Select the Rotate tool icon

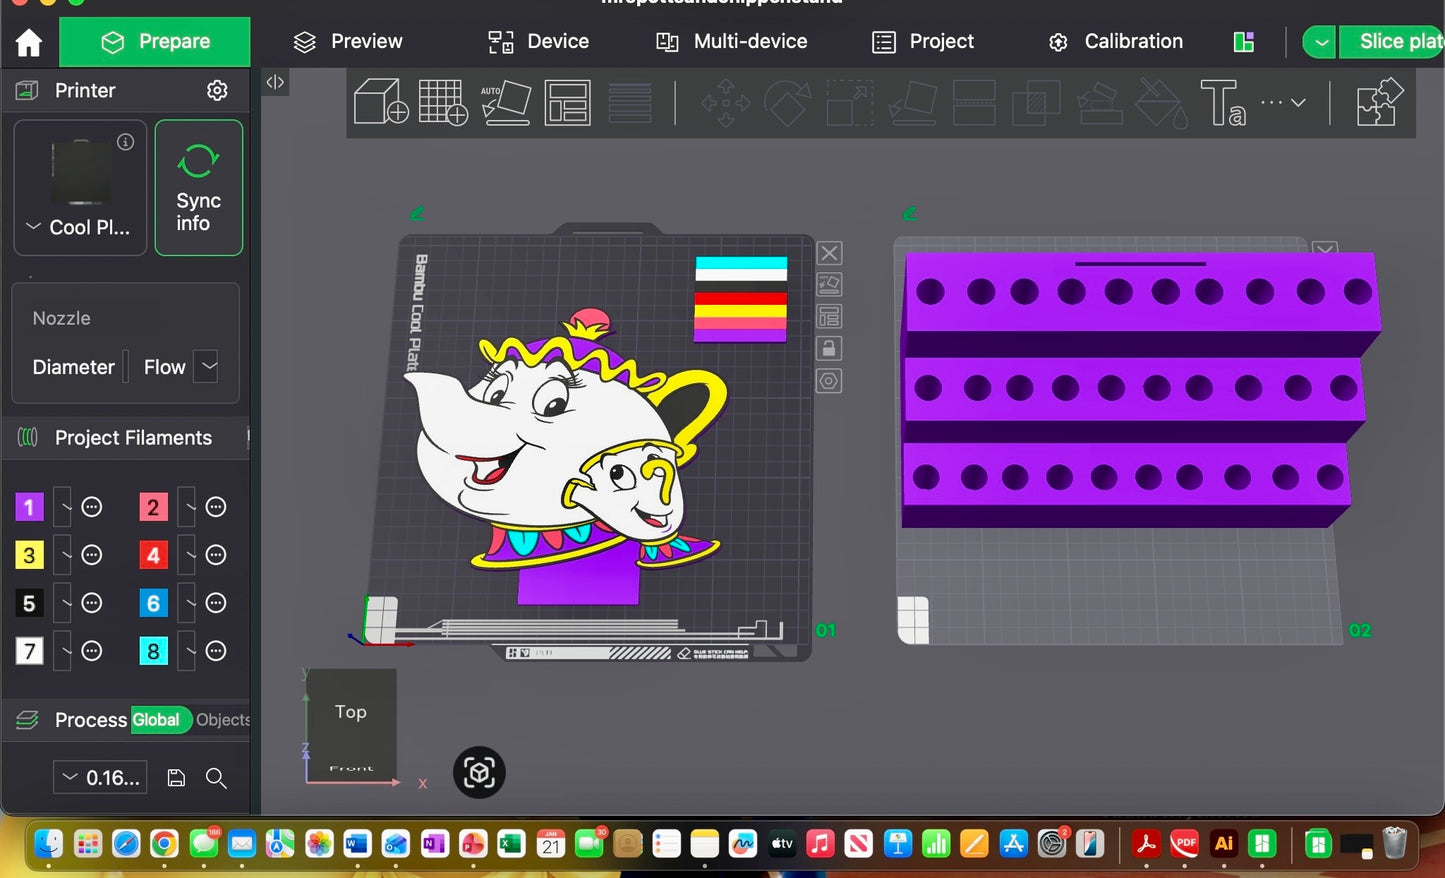point(787,103)
